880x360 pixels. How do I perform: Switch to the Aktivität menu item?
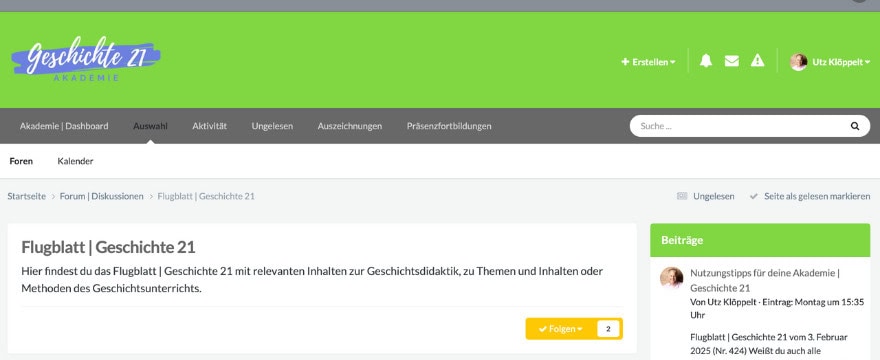coord(209,126)
